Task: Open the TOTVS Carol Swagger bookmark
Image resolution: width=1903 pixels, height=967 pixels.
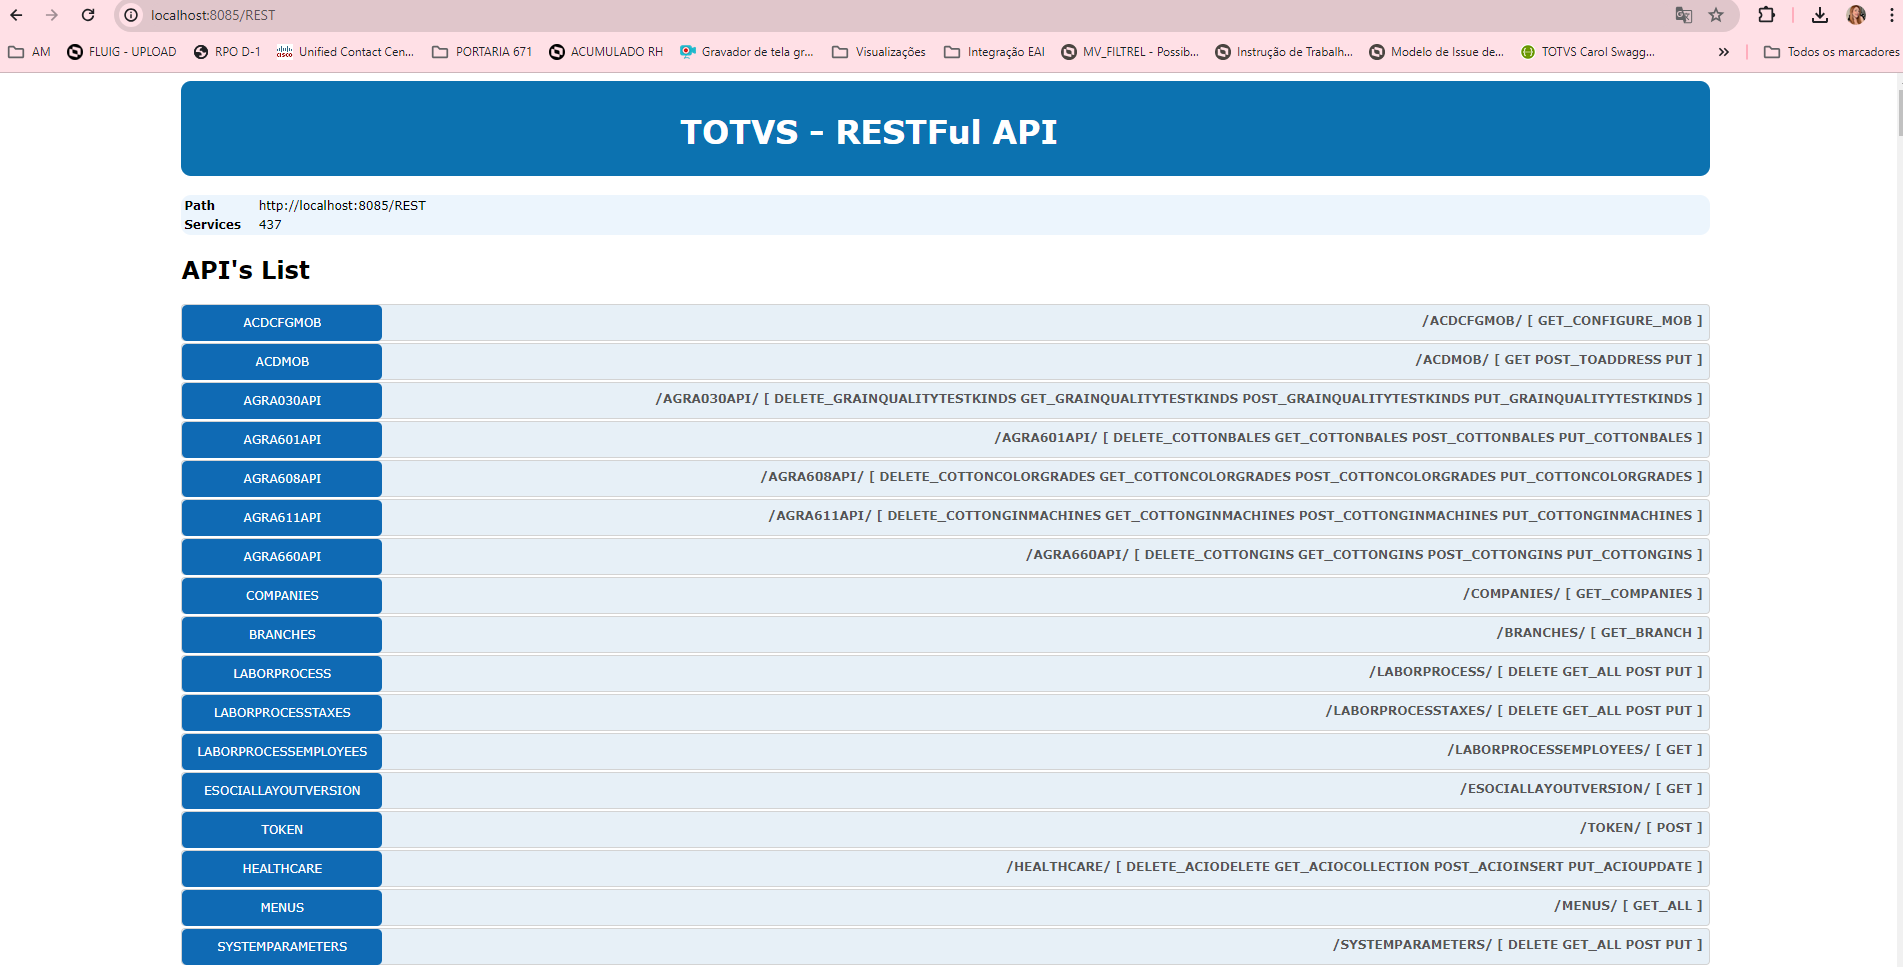Action: [1588, 52]
